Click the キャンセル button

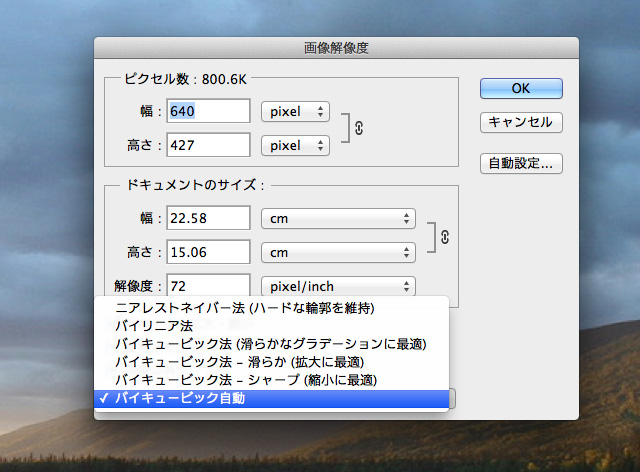[520, 123]
